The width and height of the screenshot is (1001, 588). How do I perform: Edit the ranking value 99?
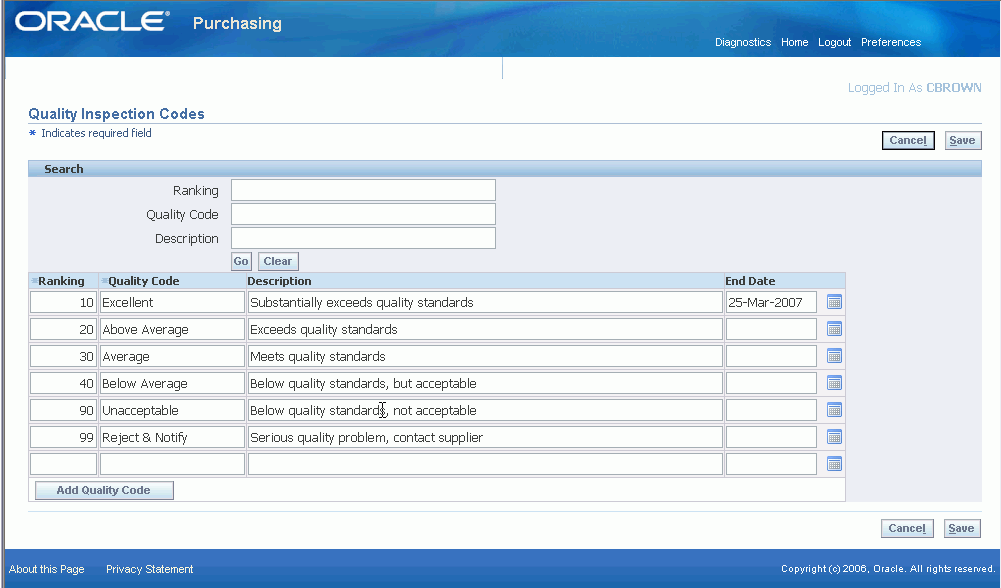coord(63,437)
